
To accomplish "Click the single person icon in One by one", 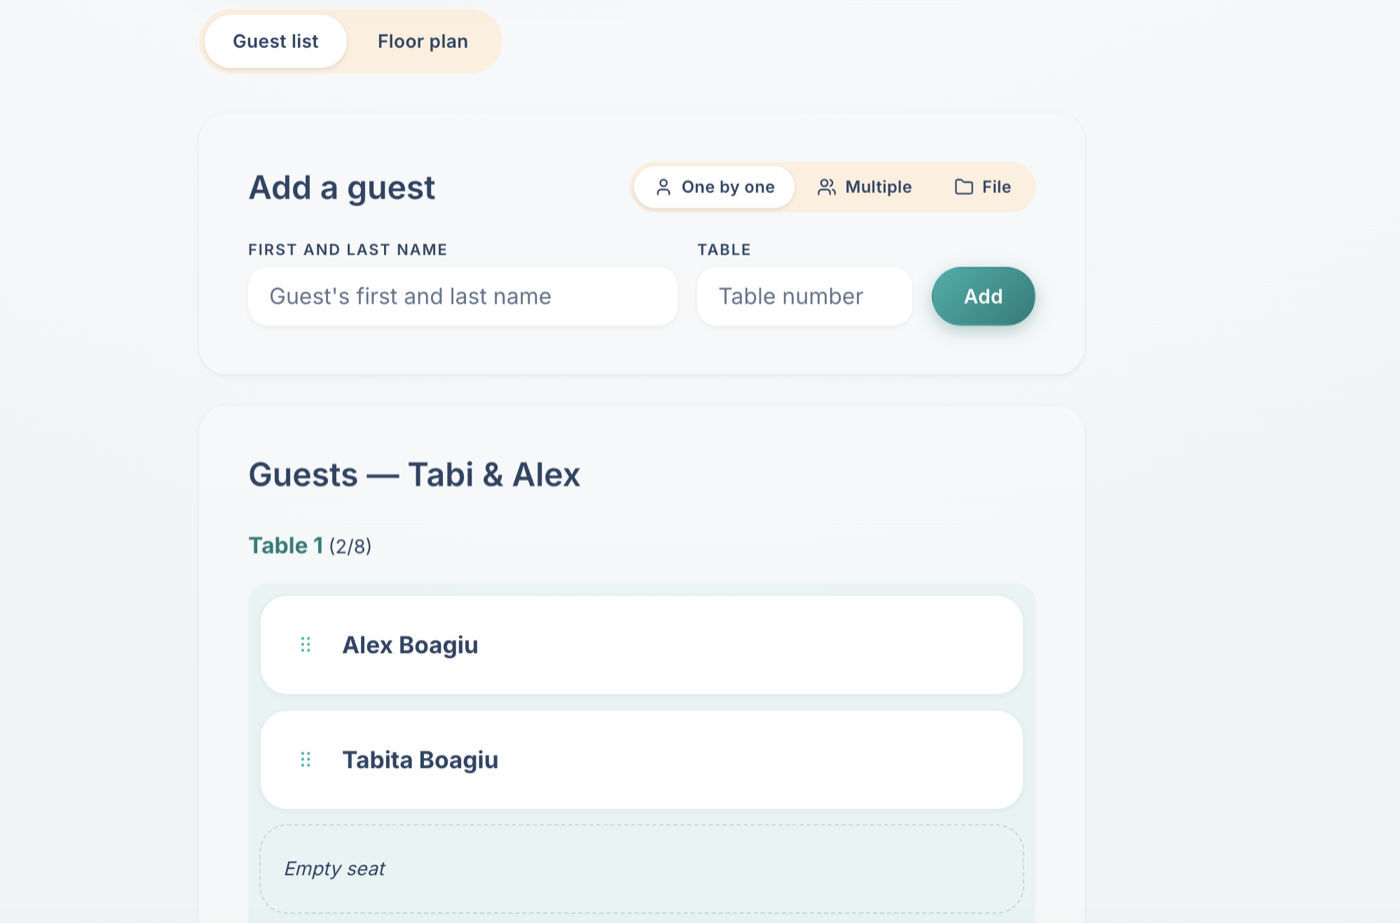I will (663, 187).
